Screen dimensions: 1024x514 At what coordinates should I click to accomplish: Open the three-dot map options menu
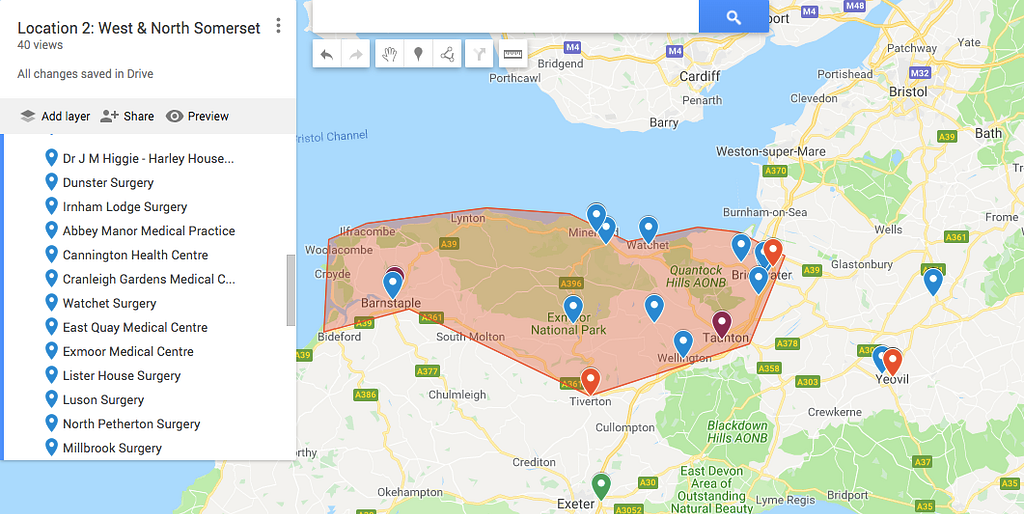[278, 26]
